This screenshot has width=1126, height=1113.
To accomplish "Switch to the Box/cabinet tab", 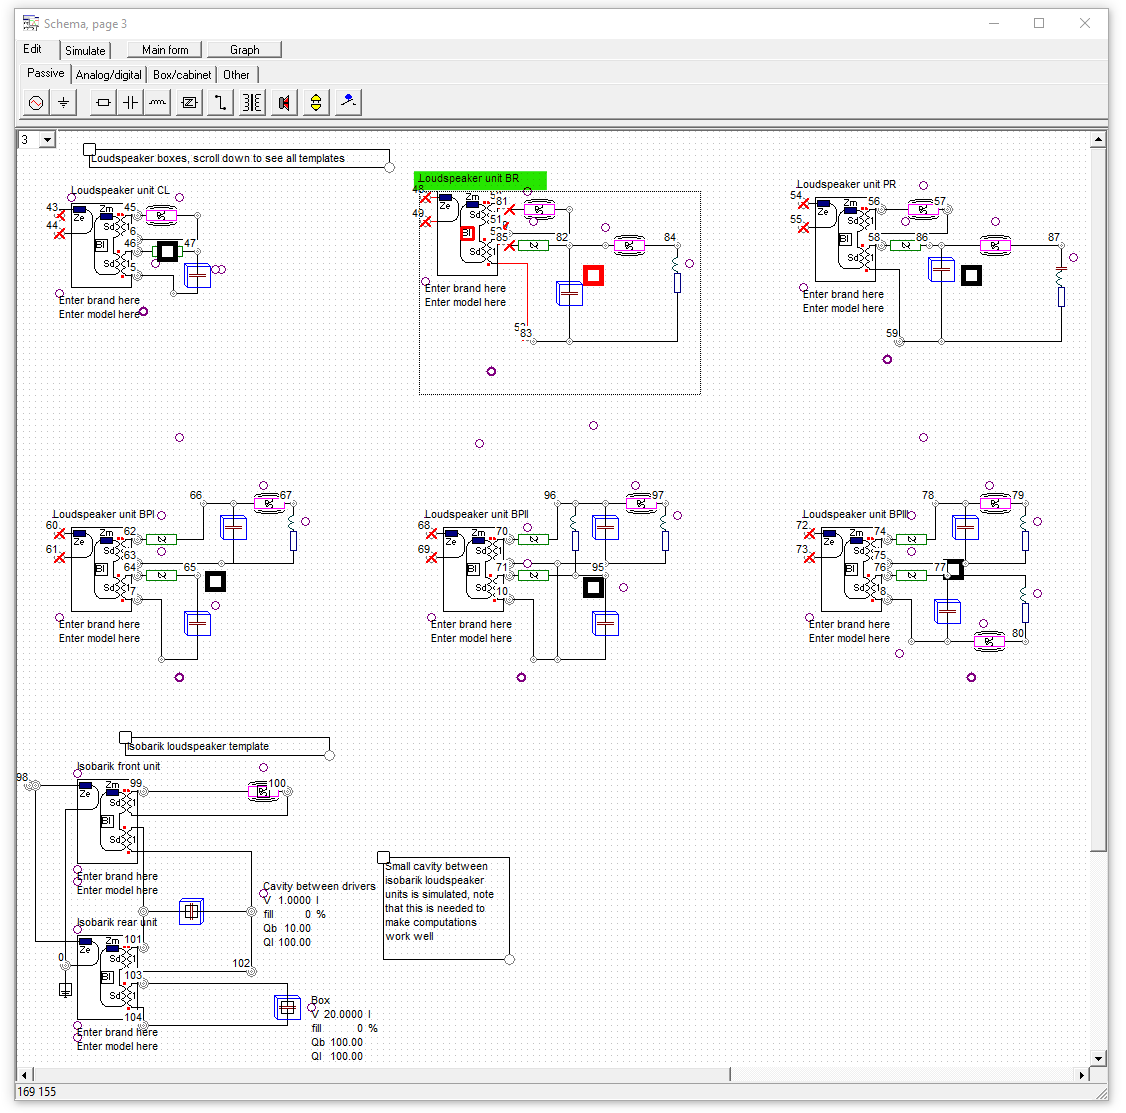I will coord(181,73).
